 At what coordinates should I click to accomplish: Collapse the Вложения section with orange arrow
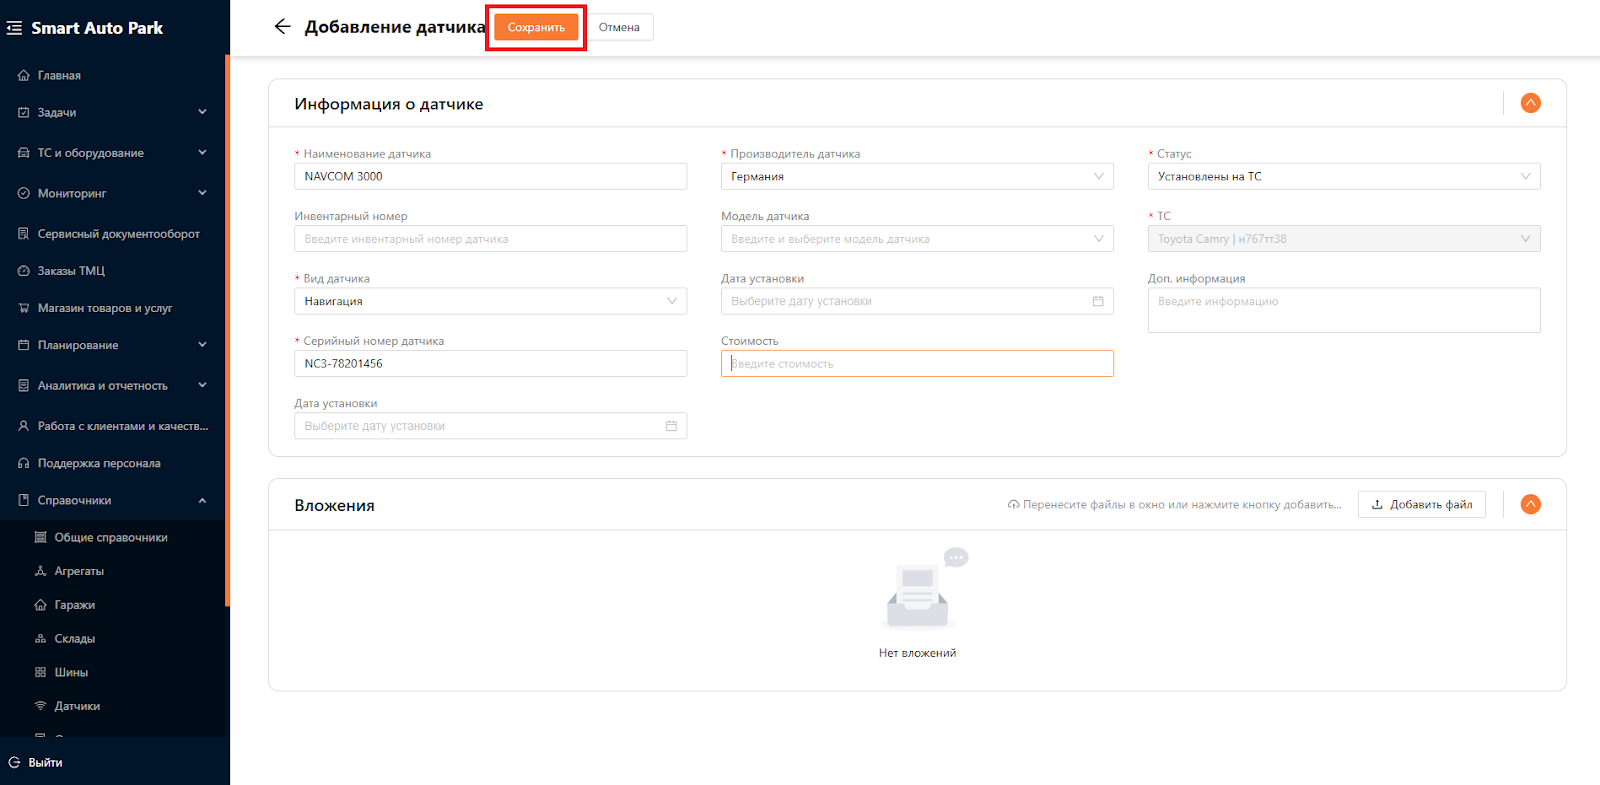(1530, 505)
